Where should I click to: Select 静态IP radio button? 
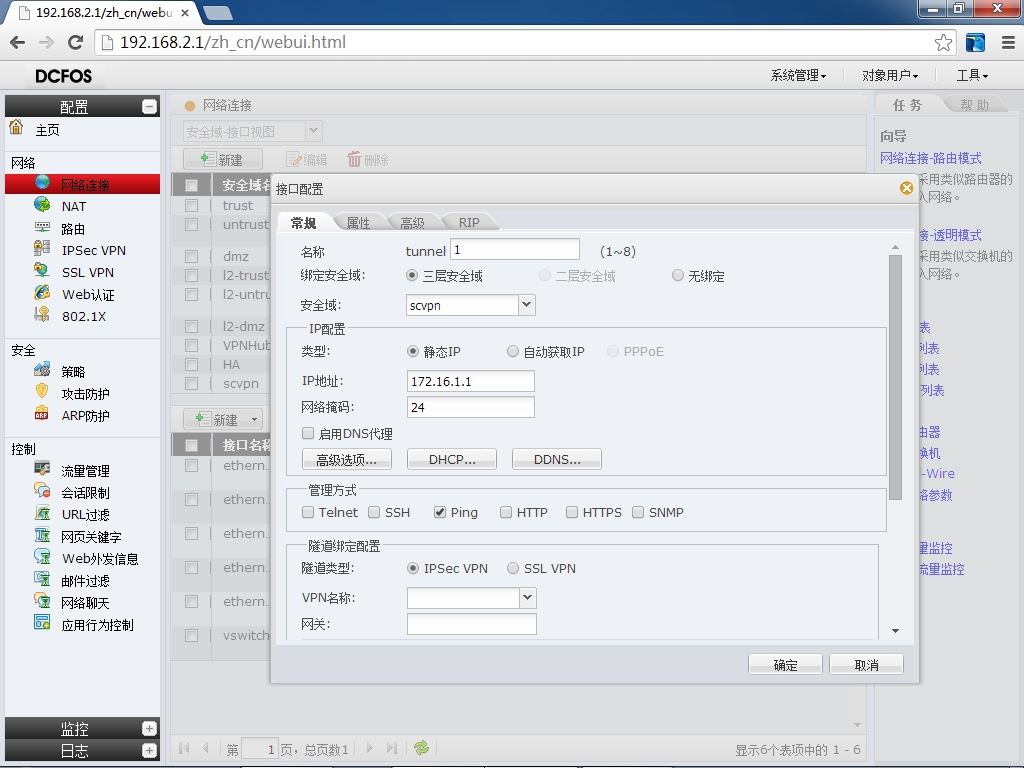413,351
